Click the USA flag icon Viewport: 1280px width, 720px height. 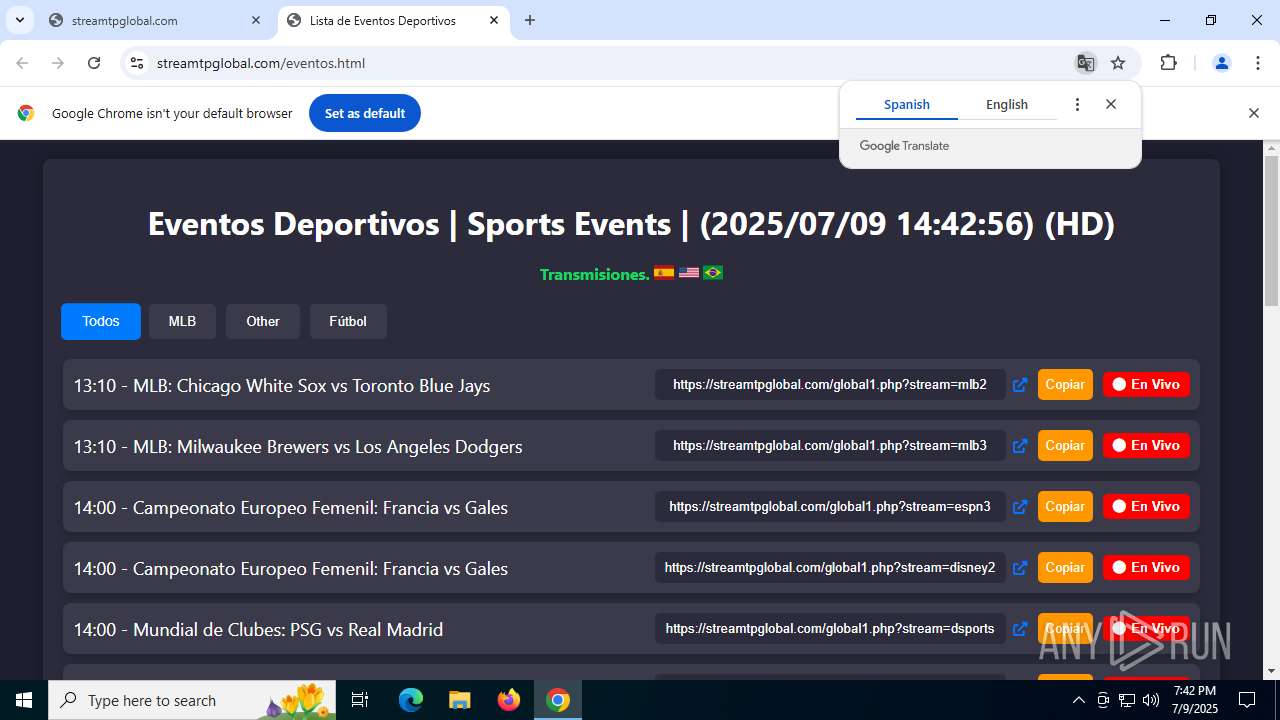tap(689, 272)
